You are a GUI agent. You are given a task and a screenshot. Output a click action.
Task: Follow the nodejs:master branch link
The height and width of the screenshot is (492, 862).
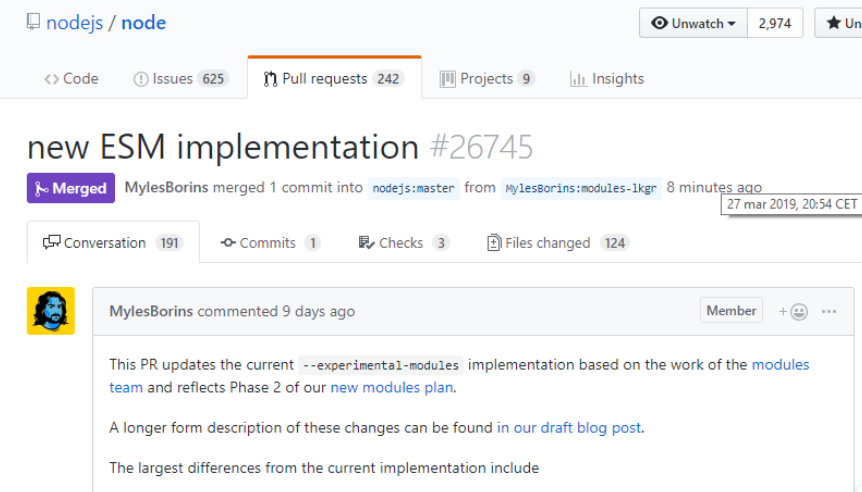tap(413, 188)
